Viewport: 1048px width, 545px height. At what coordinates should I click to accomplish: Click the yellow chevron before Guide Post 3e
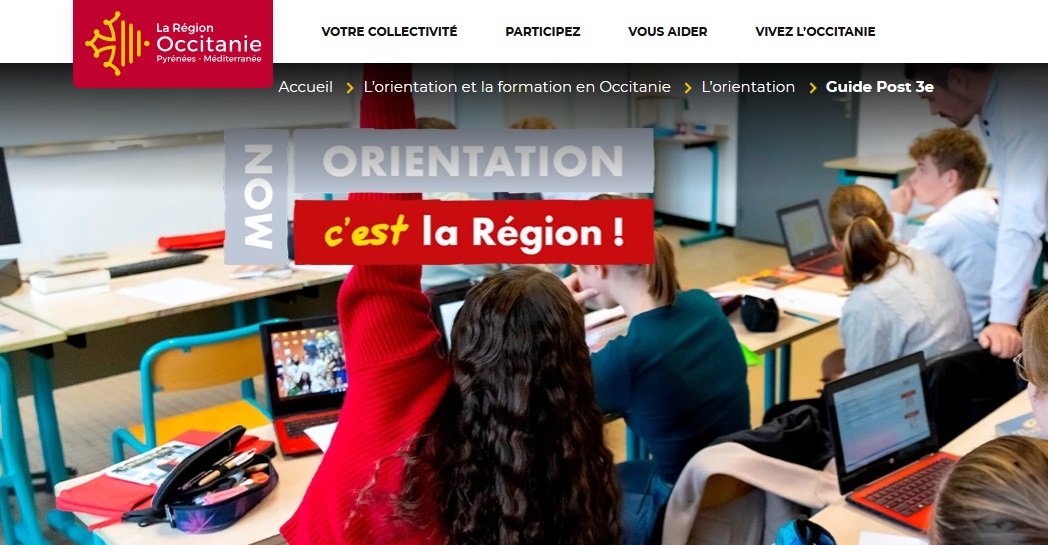813,88
